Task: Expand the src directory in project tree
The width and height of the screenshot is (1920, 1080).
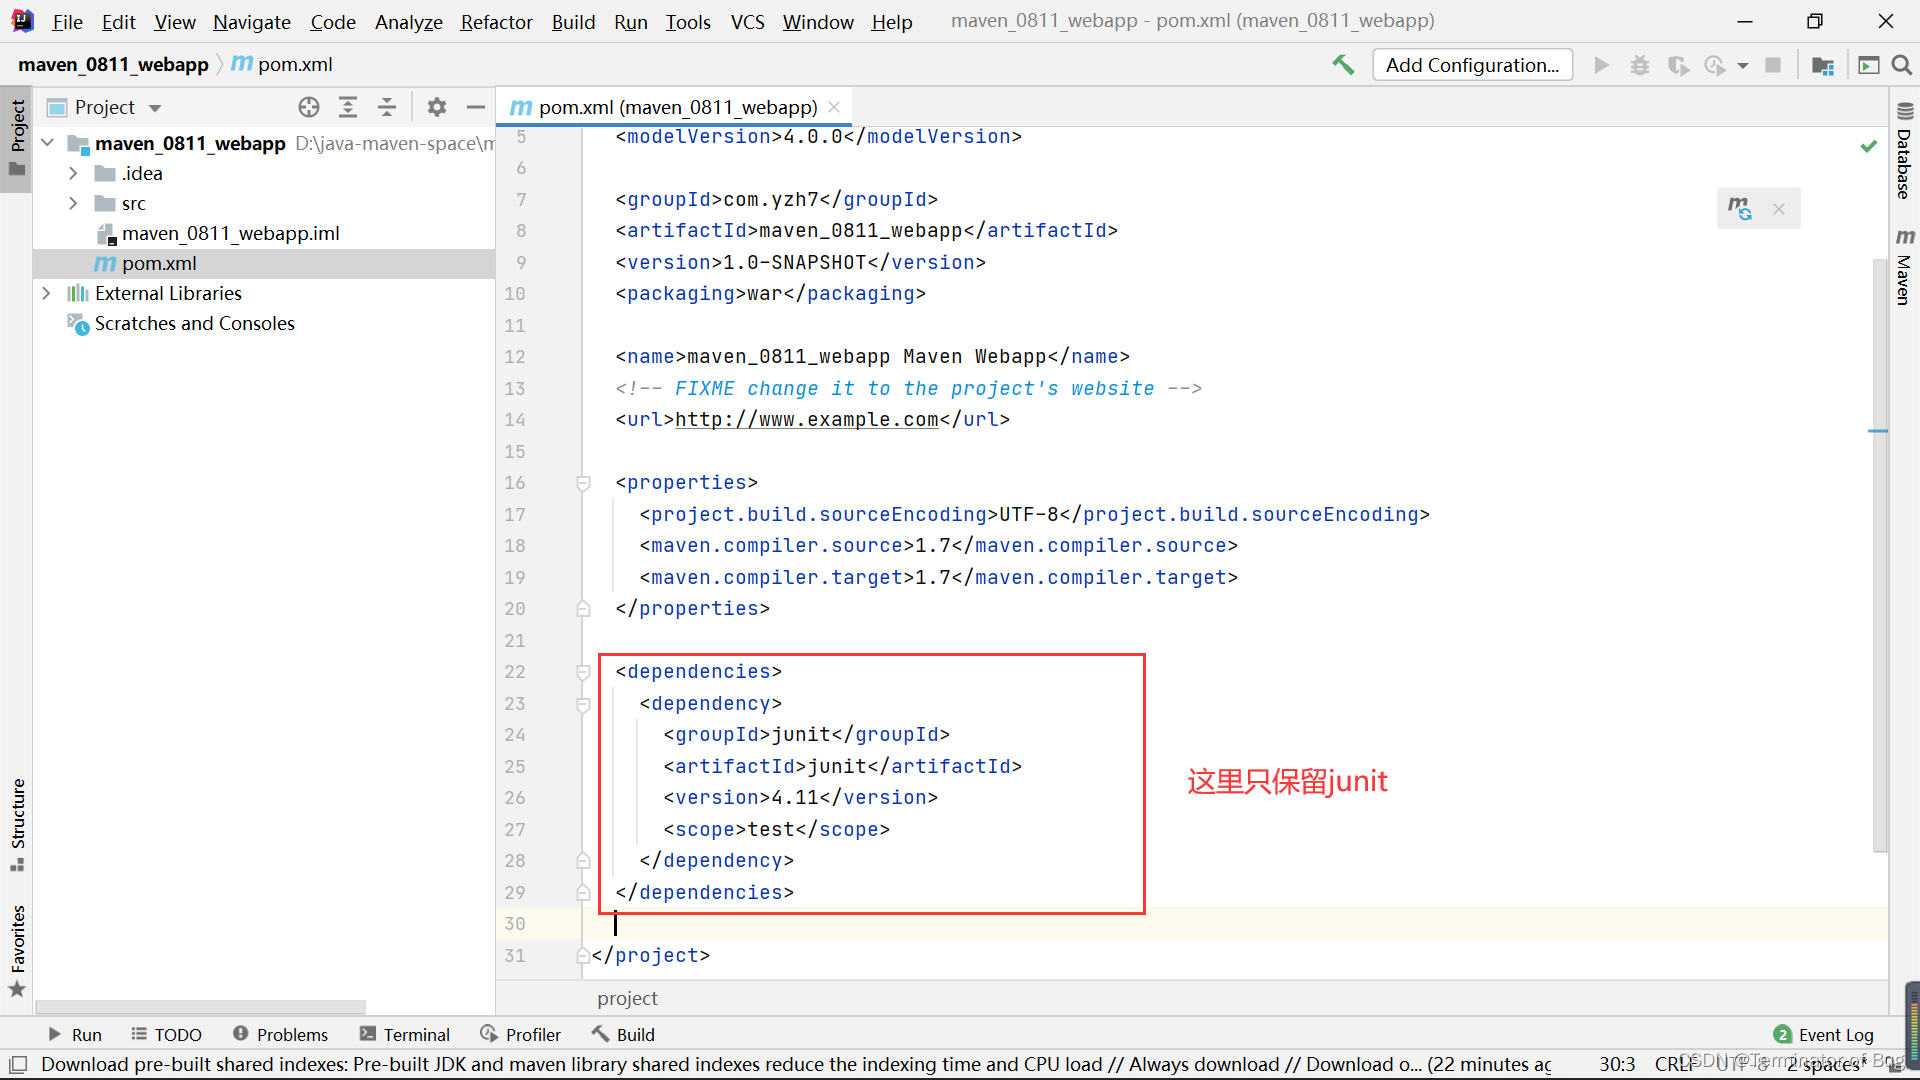Action: (74, 203)
